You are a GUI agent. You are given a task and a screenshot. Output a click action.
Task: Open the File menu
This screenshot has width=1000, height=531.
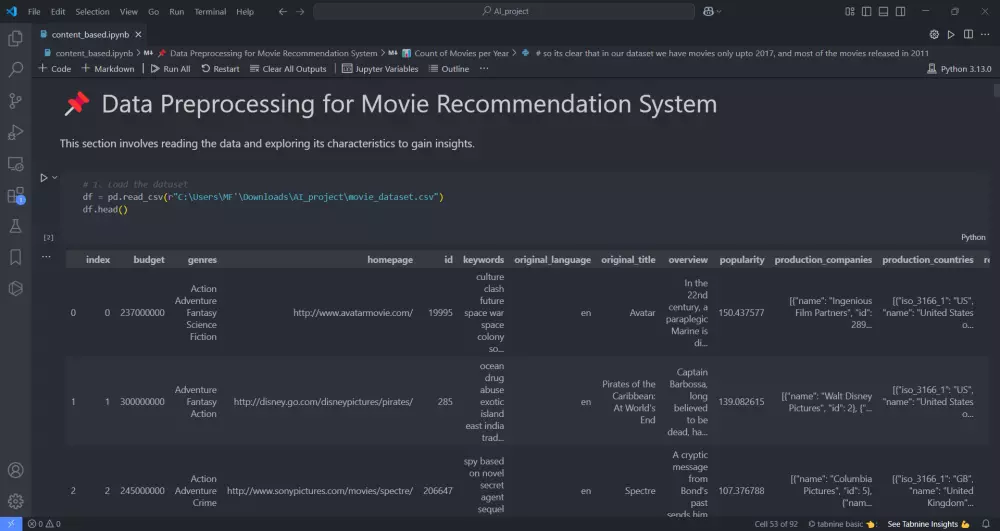[34, 11]
